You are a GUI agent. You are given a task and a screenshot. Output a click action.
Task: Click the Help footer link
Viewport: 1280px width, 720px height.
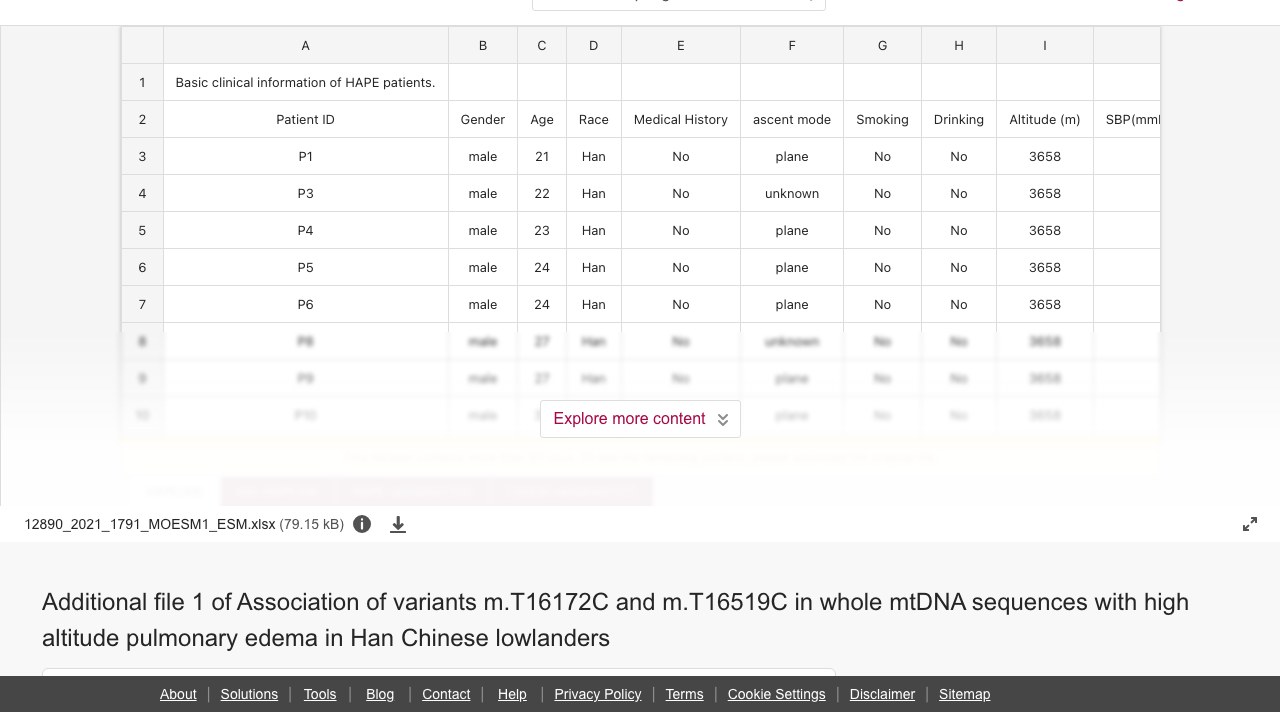[x=512, y=694]
